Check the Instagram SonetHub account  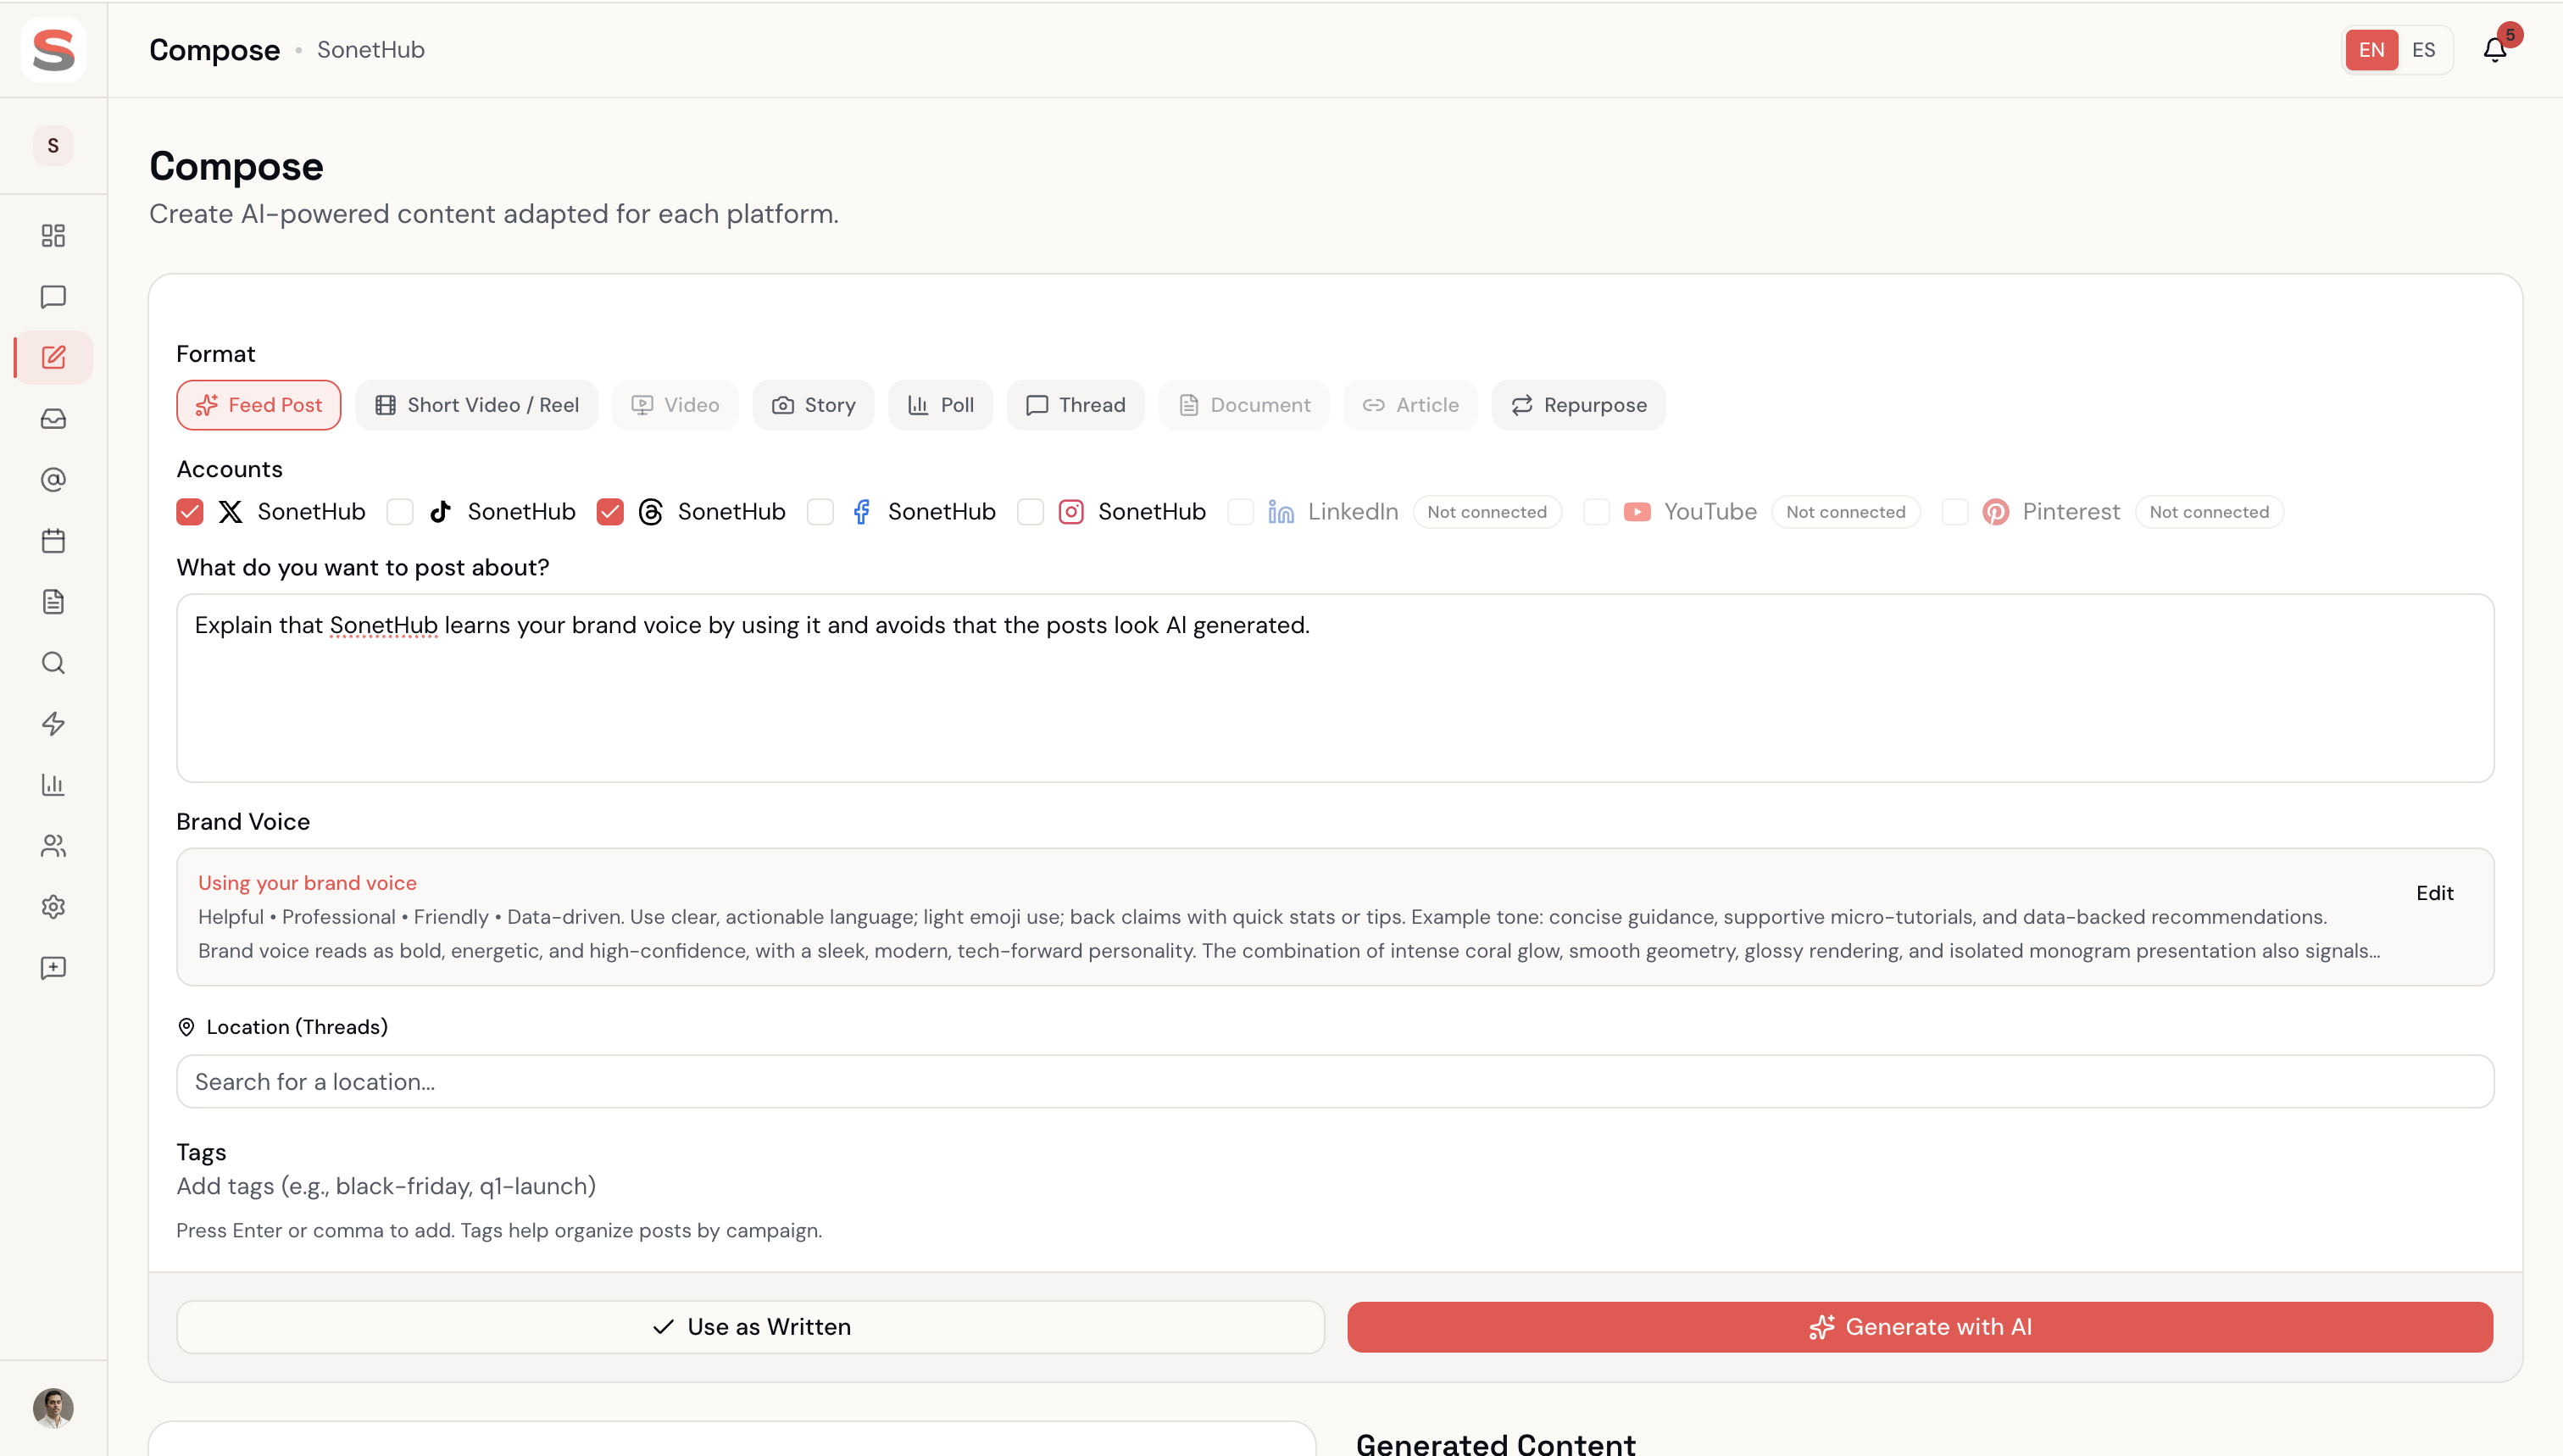pyautogui.click(x=1031, y=511)
